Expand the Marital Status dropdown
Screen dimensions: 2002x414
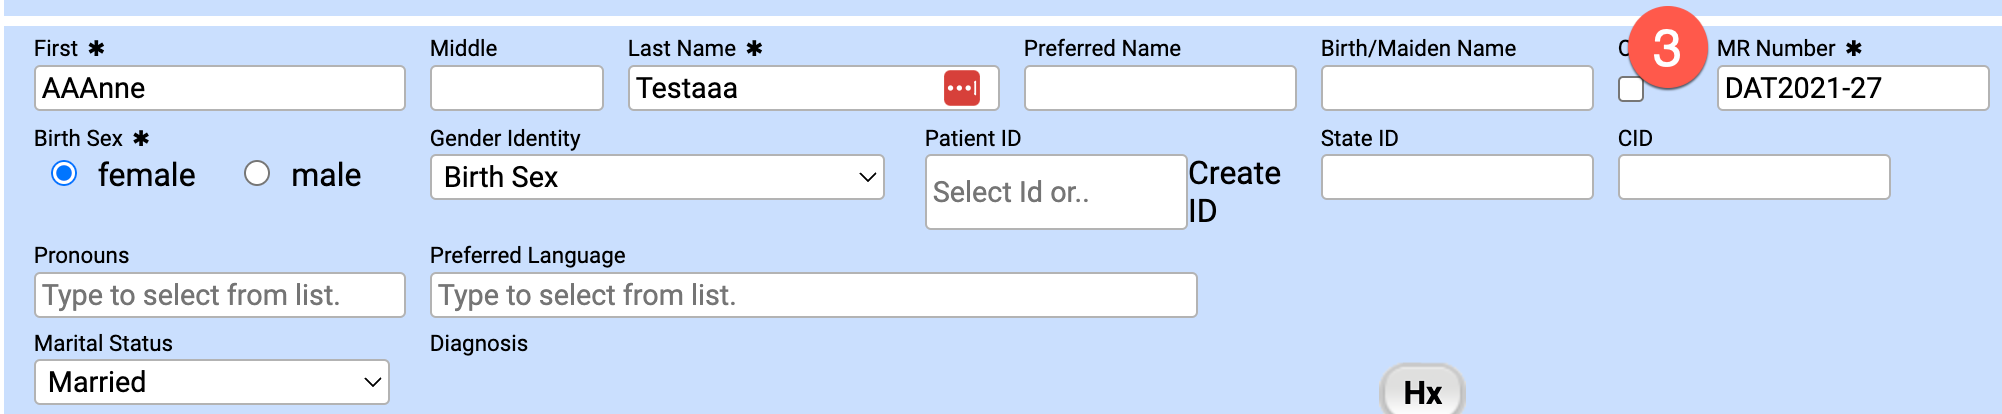point(212,382)
